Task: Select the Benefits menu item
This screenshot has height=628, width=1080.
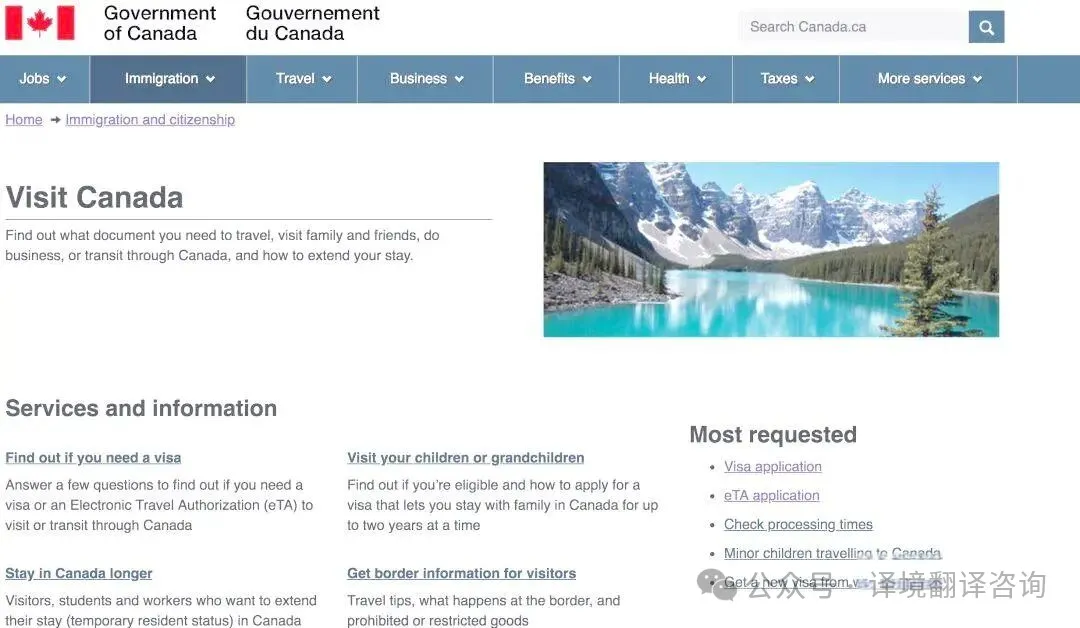Action: (557, 79)
